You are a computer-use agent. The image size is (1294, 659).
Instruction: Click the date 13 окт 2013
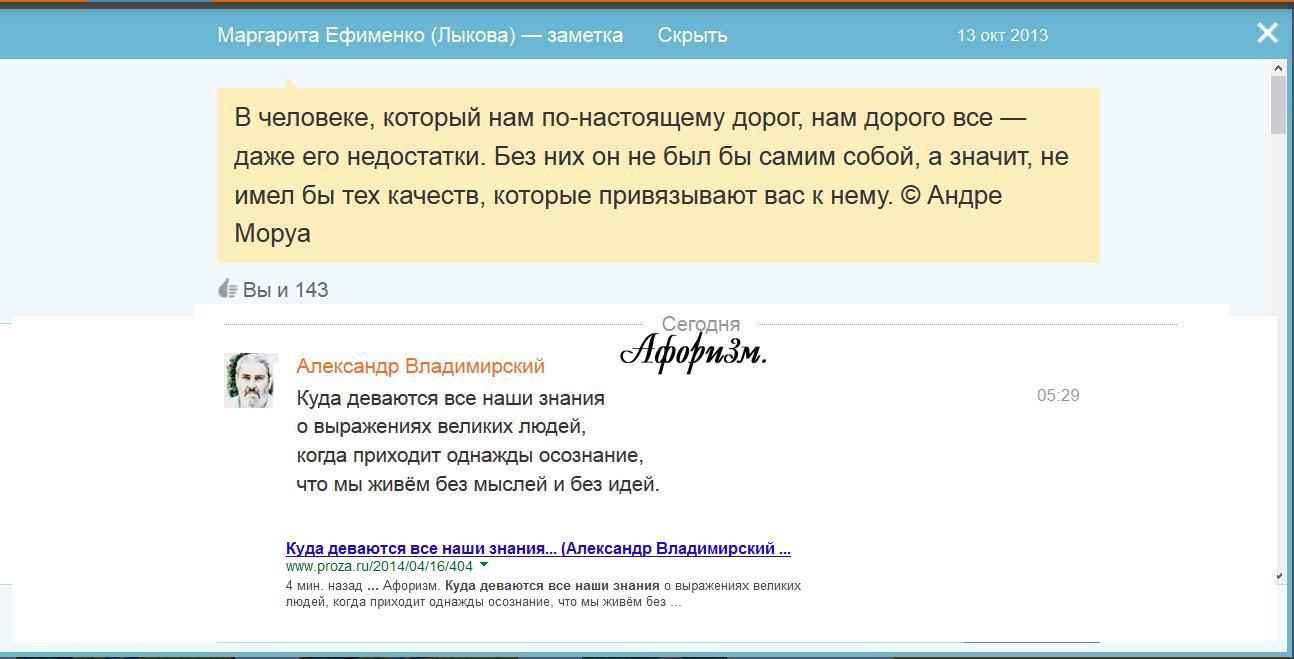pos(1002,35)
